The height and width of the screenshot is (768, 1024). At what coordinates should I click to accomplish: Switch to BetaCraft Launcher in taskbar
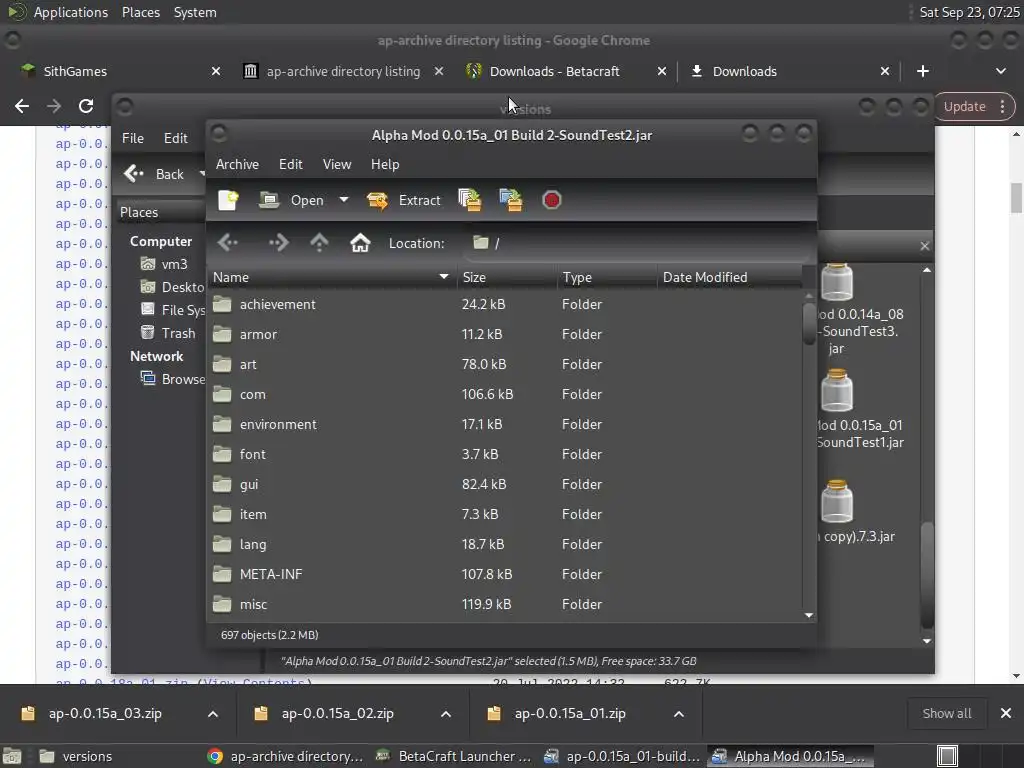point(455,756)
